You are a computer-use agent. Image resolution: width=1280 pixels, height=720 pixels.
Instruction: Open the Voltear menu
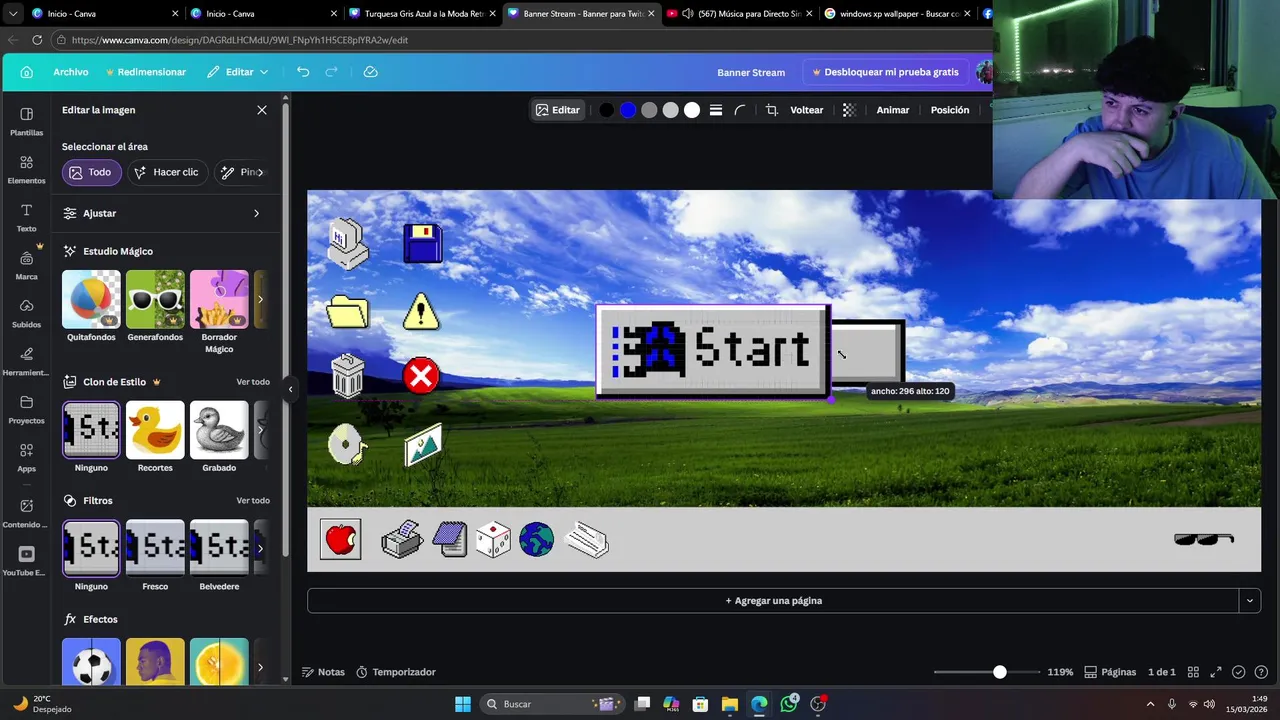click(807, 110)
